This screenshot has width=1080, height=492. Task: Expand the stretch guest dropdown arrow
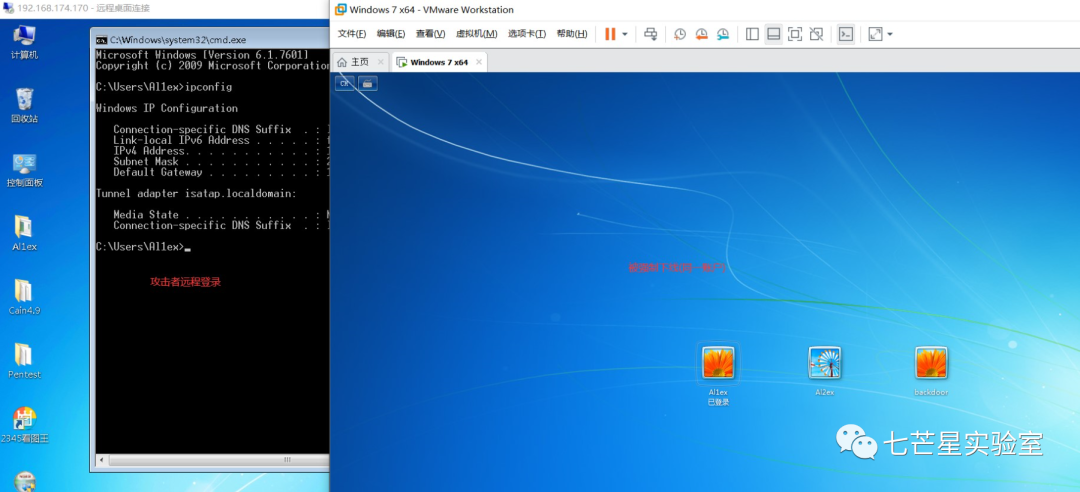tap(890, 34)
